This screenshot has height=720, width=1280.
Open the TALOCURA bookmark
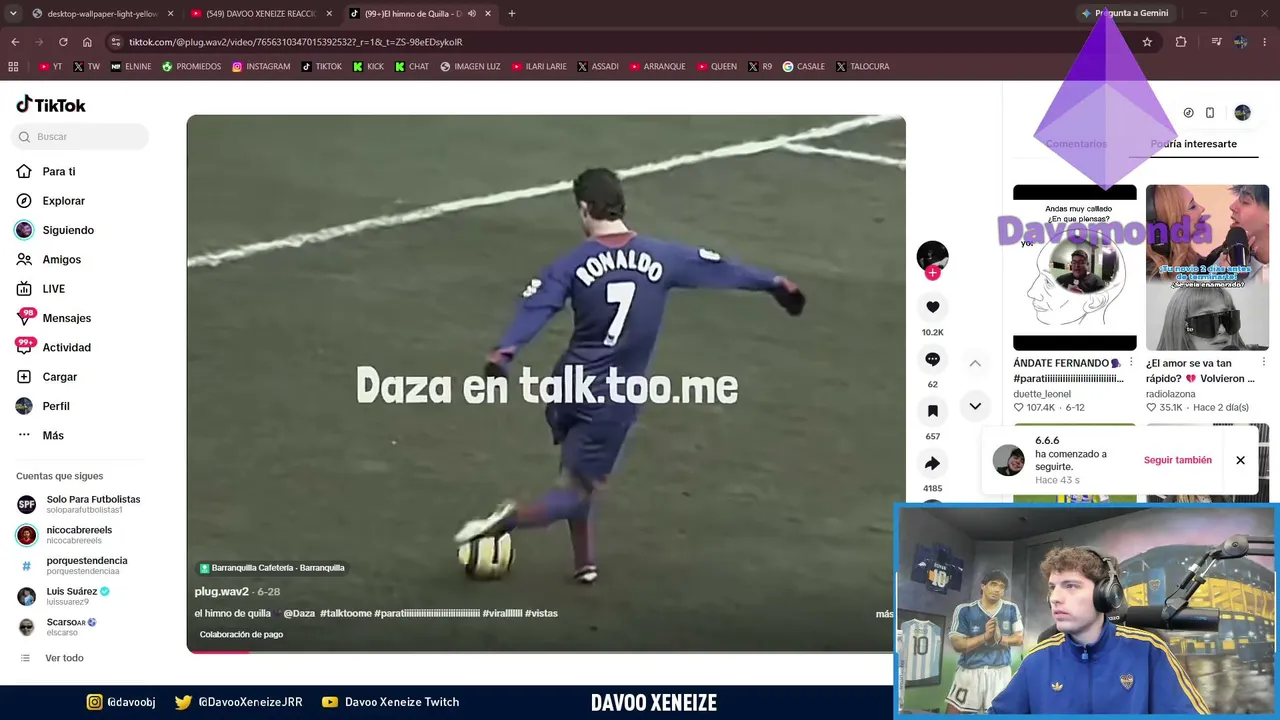(x=862, y=67)
